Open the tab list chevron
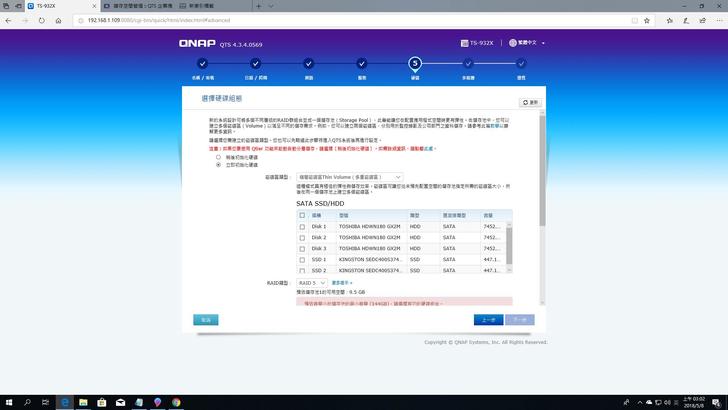Viewport: 728px width, 410px height. (271, 6)
